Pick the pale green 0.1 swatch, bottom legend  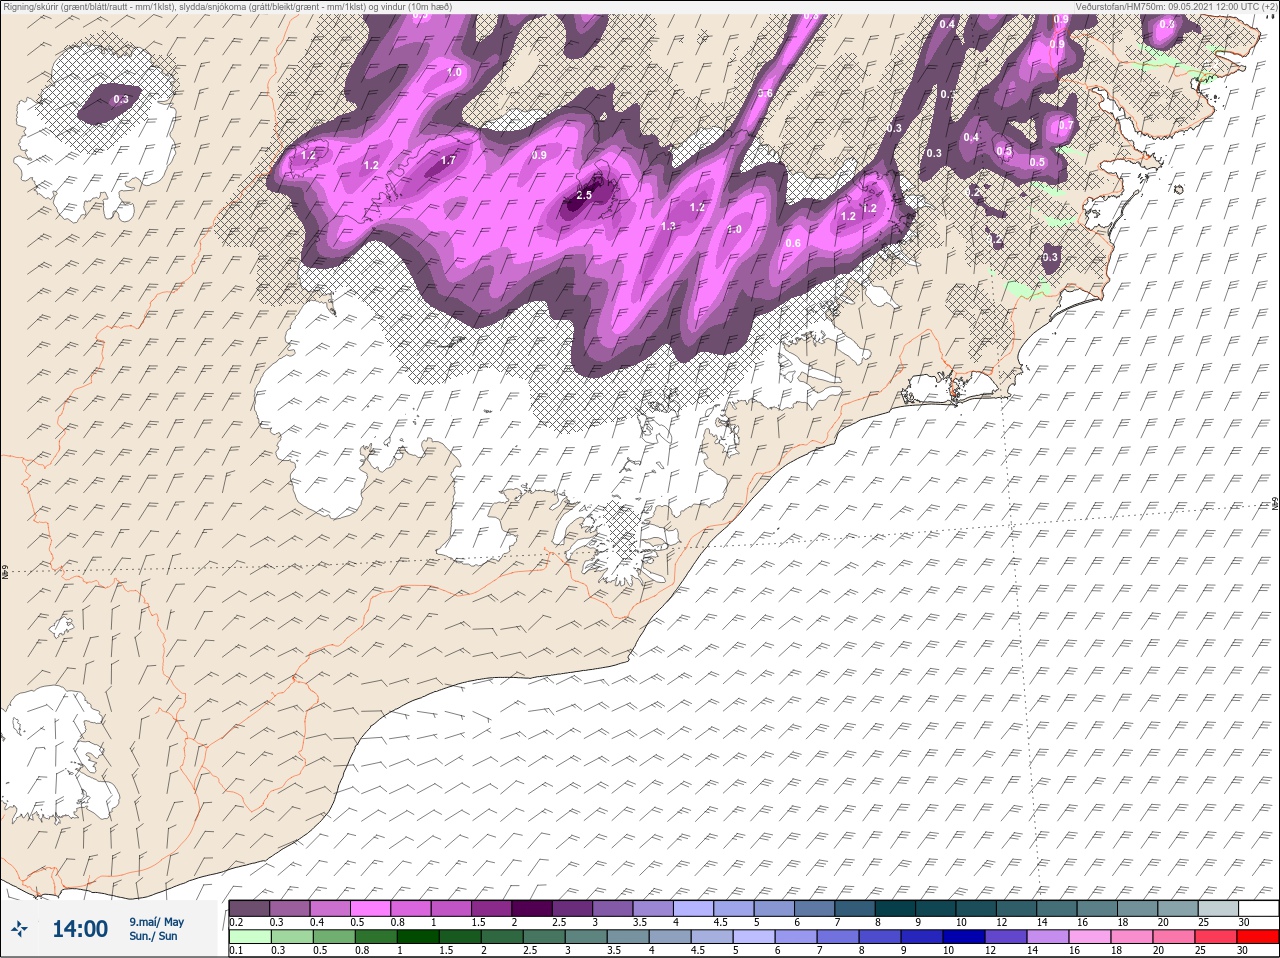[249, 937]
